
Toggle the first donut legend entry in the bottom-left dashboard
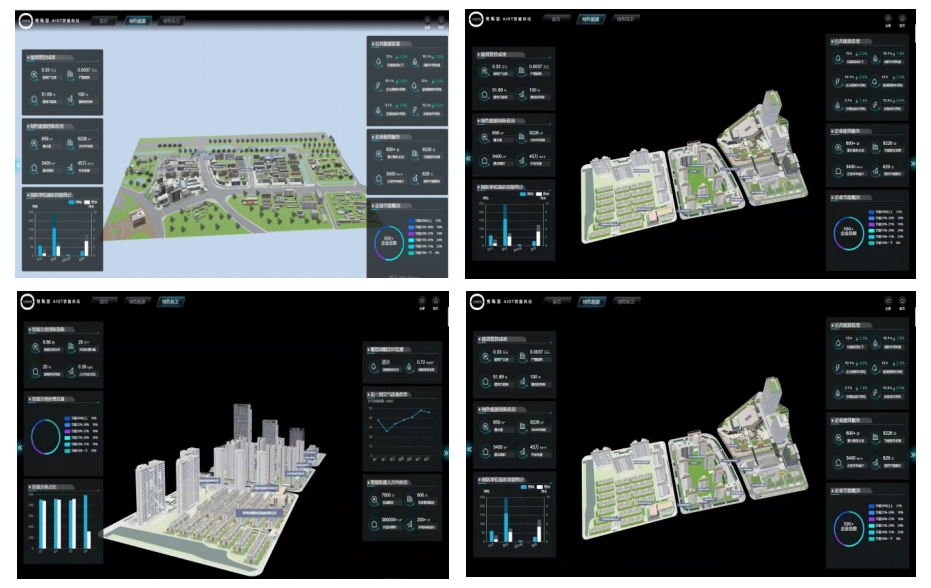69,416
